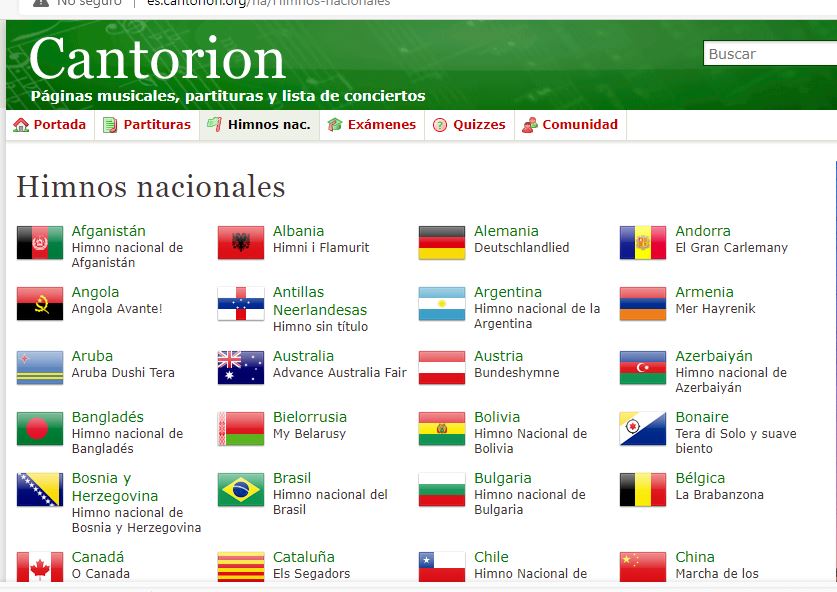Click the Albania flag icon
Screen dimensions: 837x592
point(241,242)
